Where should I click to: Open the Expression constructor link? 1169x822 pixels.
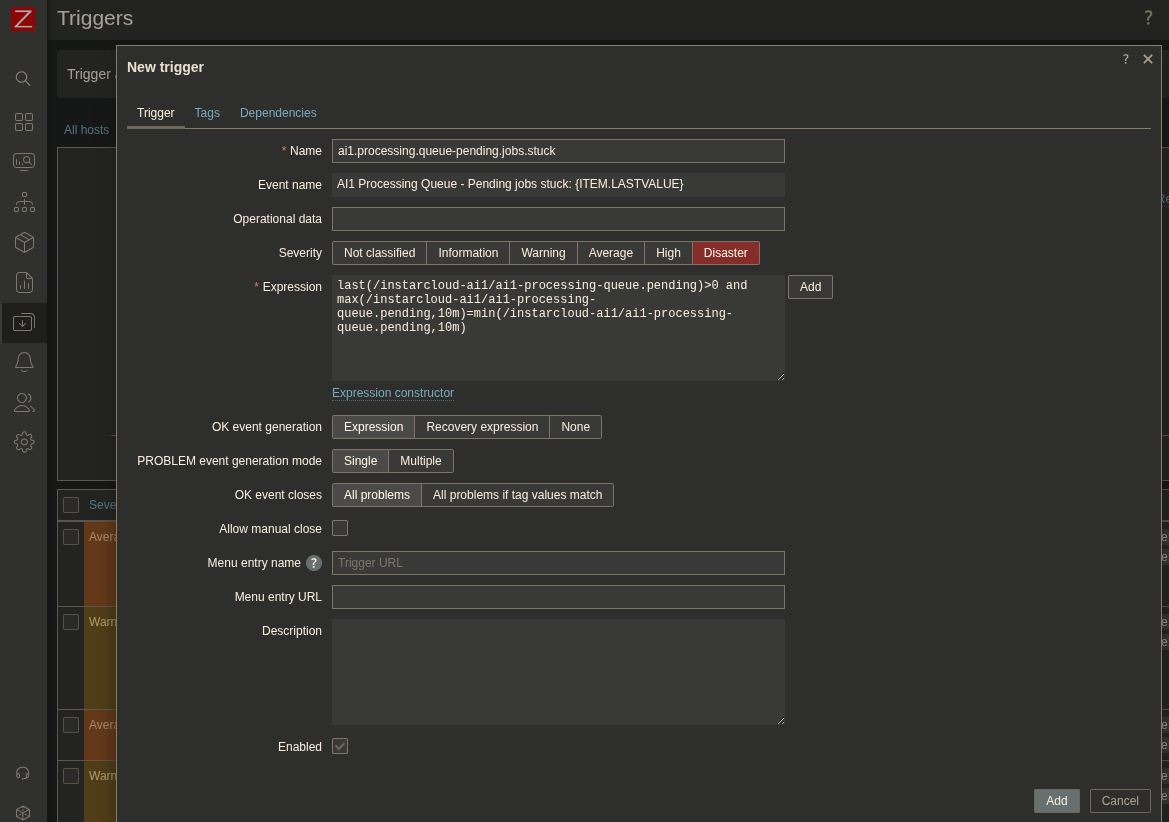coord(393,393)
